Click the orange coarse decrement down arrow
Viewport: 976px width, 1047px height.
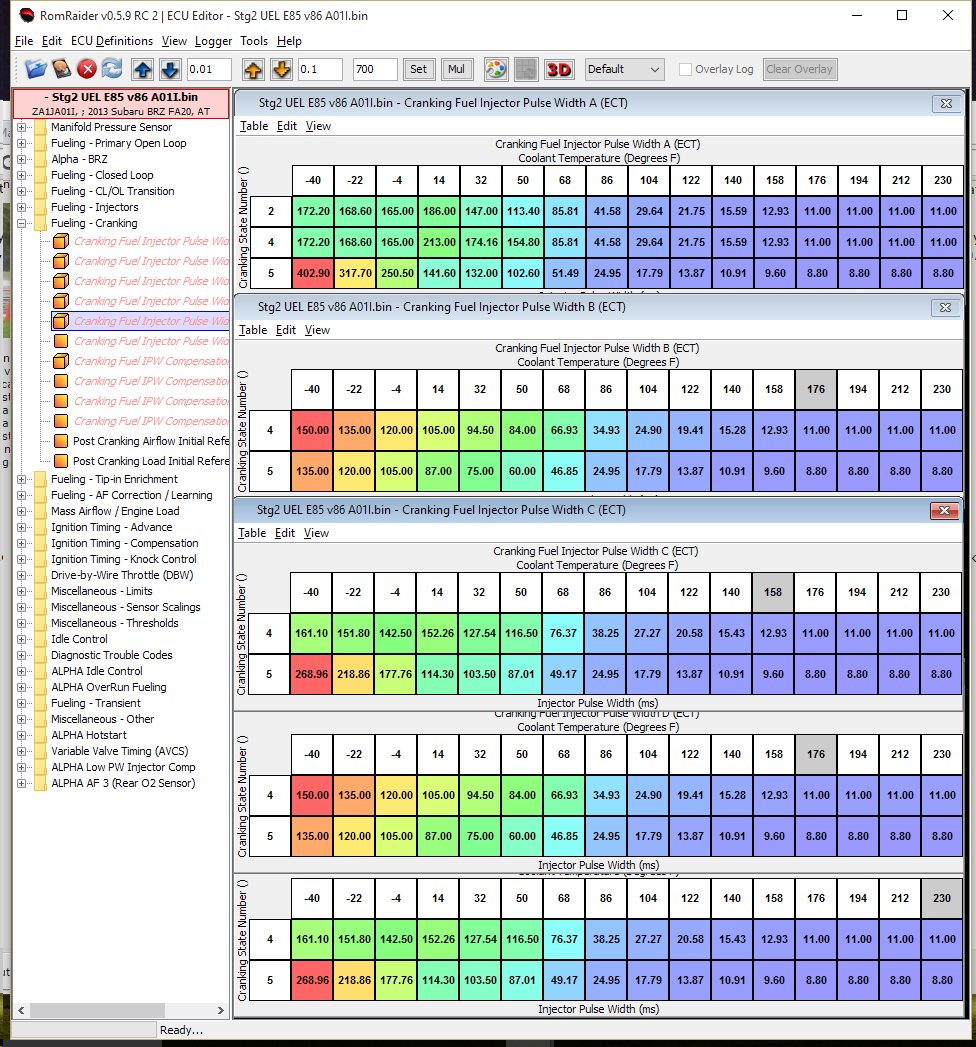[x=281, y=69]
